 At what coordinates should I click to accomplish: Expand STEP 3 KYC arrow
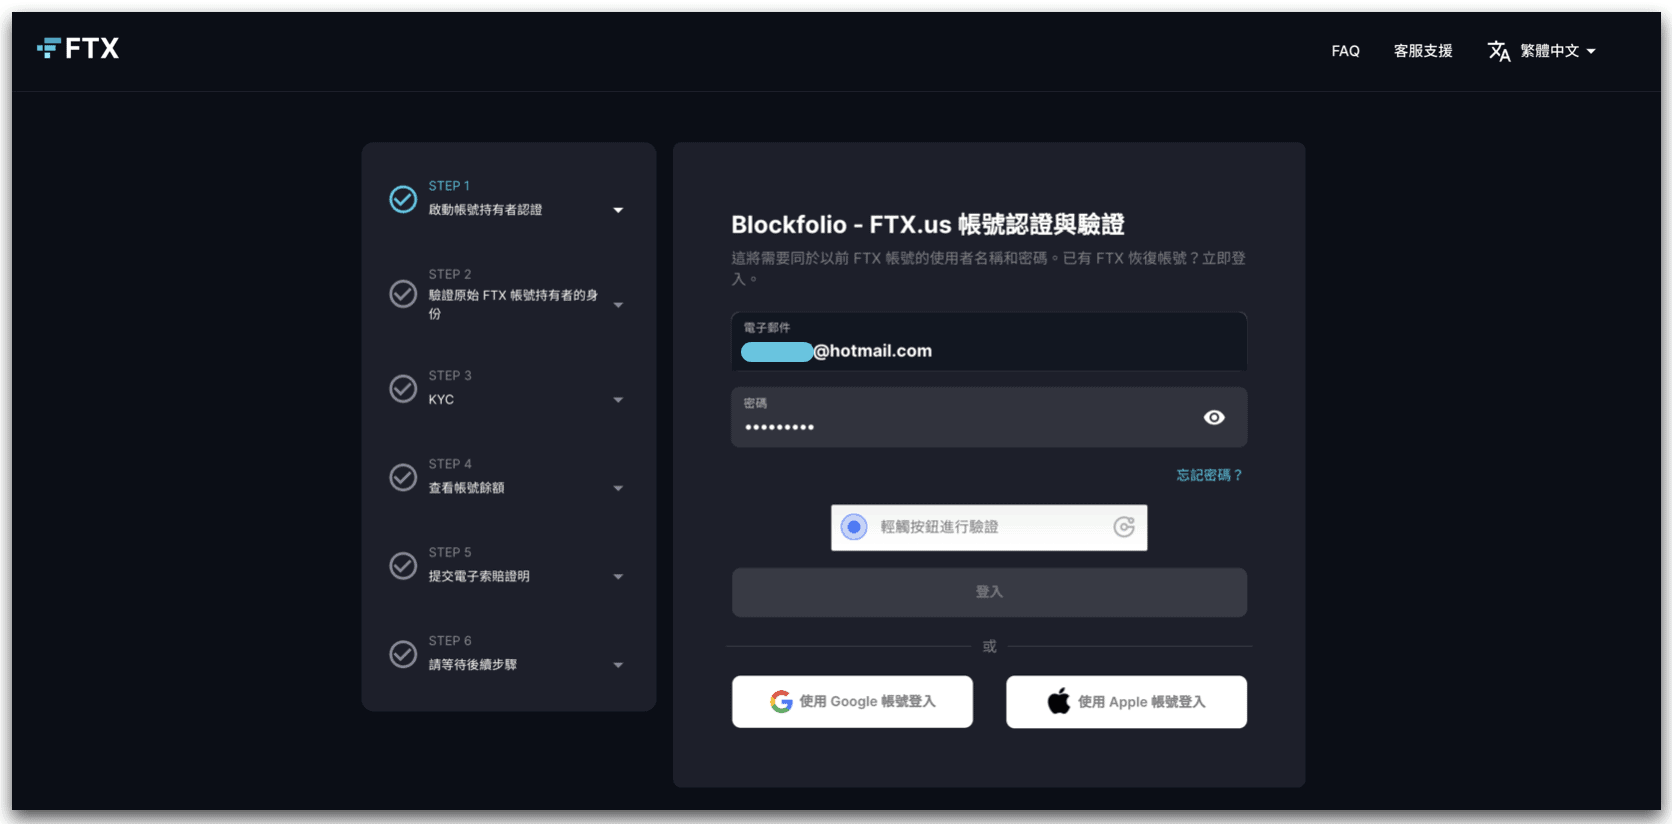pyautogui.click(x=618, y=400)
